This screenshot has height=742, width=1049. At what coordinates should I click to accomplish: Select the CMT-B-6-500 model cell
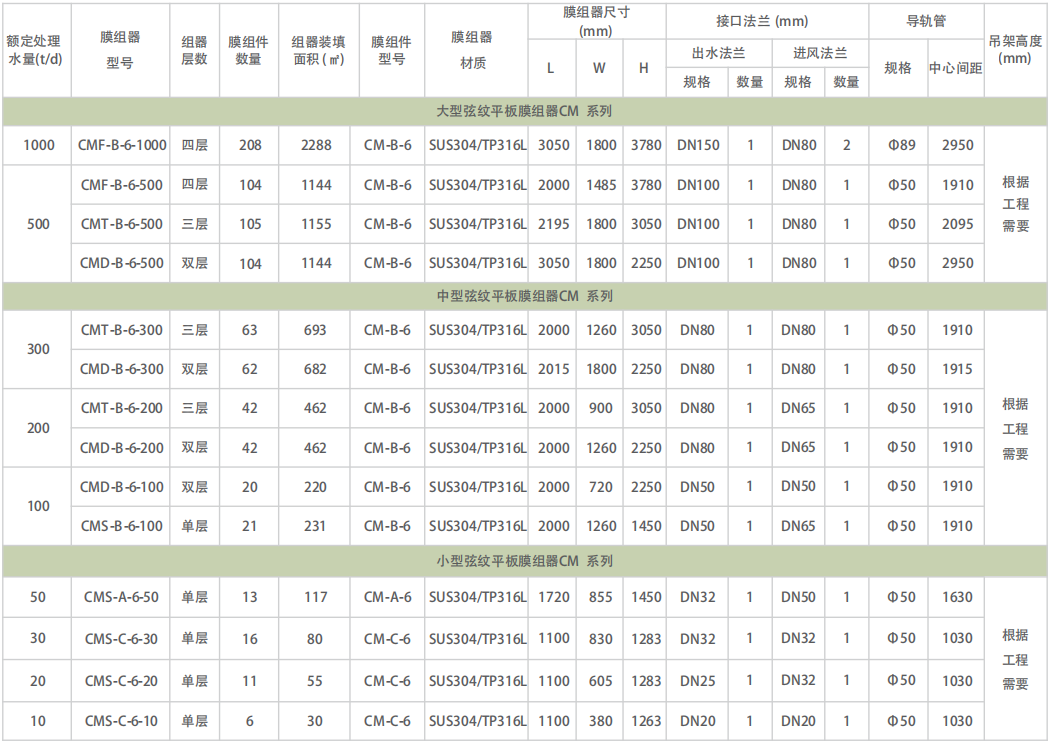click(121, 224)
